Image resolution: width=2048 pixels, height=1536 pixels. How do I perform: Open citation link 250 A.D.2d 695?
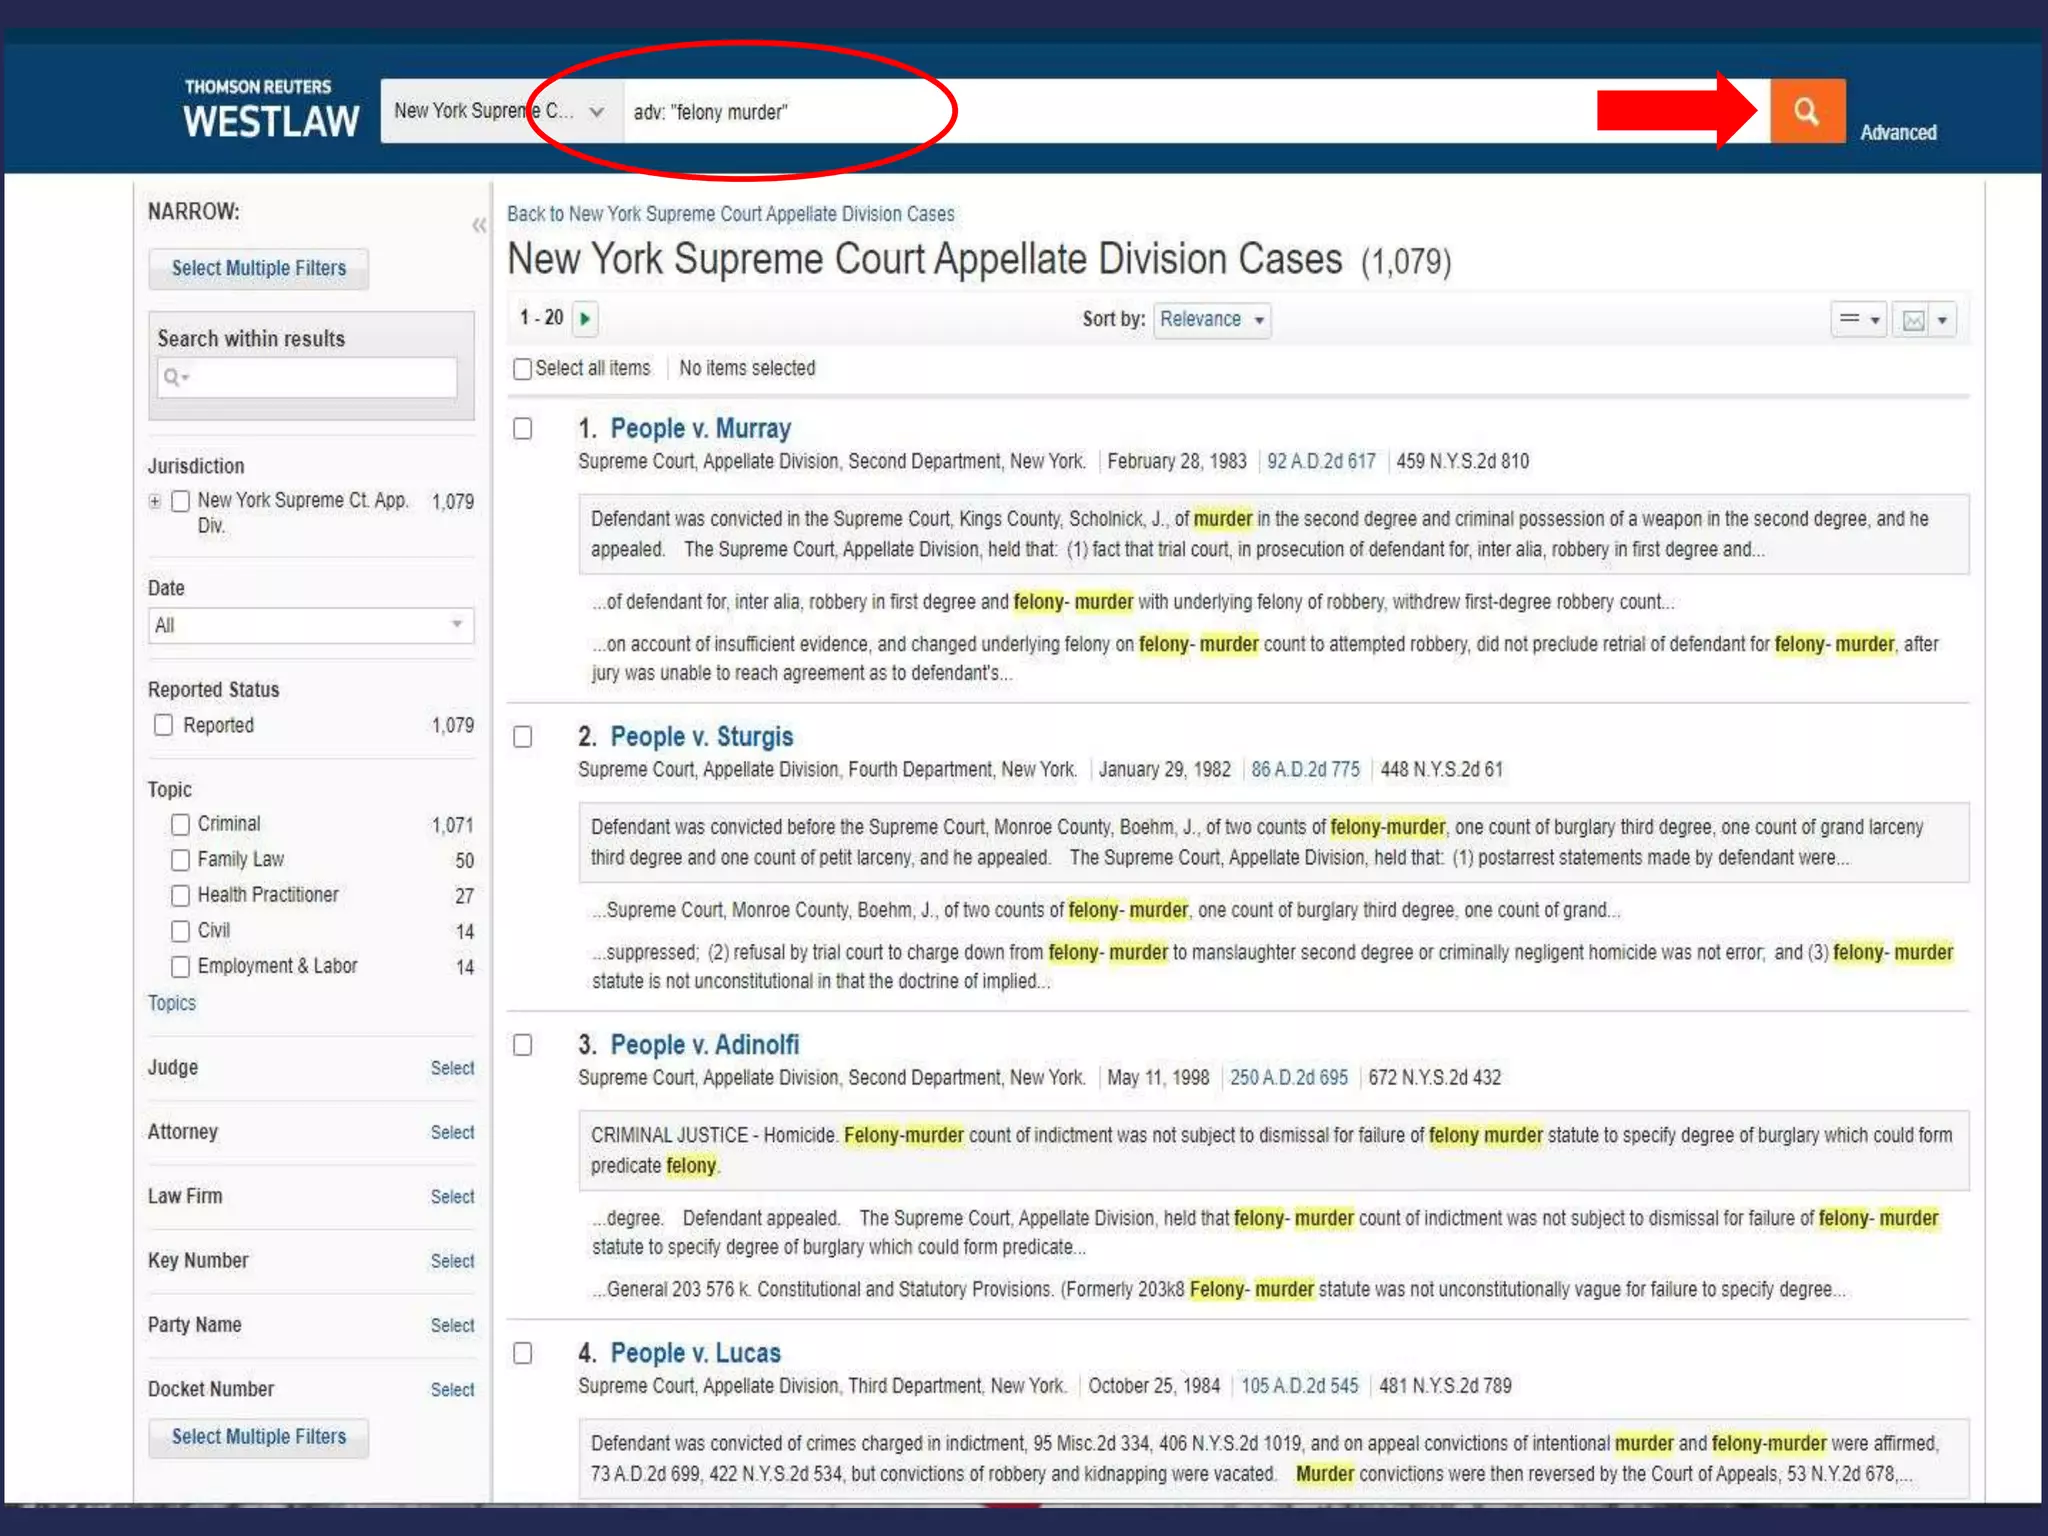(x=1288, y=1078)
